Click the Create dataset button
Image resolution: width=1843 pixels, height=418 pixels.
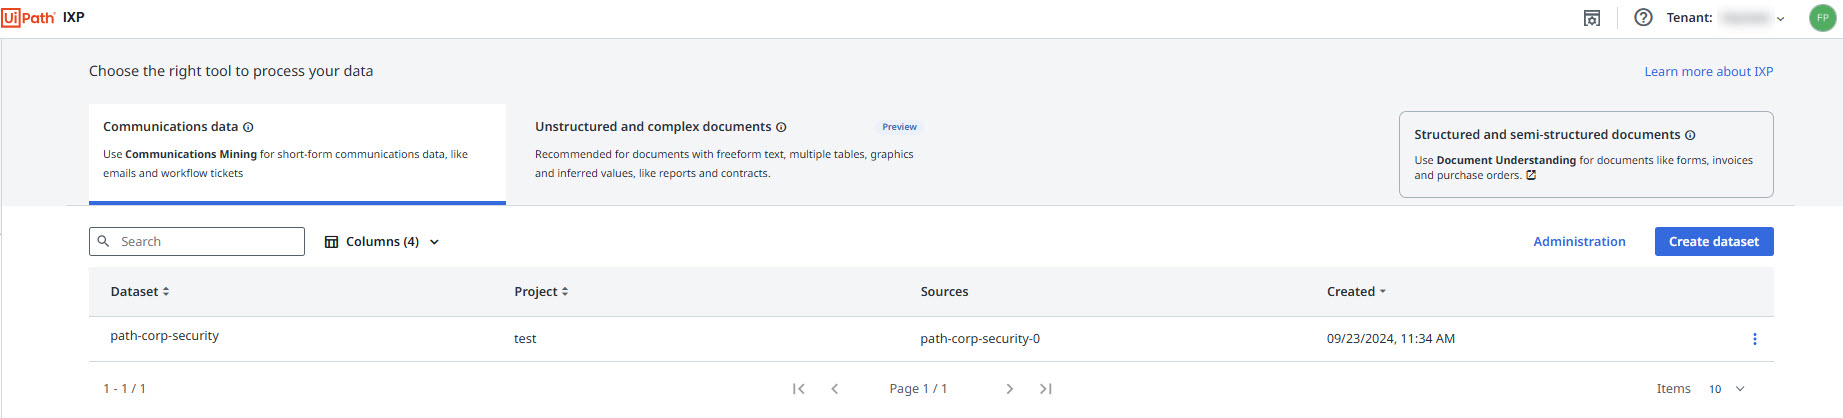coord(1713,242)
